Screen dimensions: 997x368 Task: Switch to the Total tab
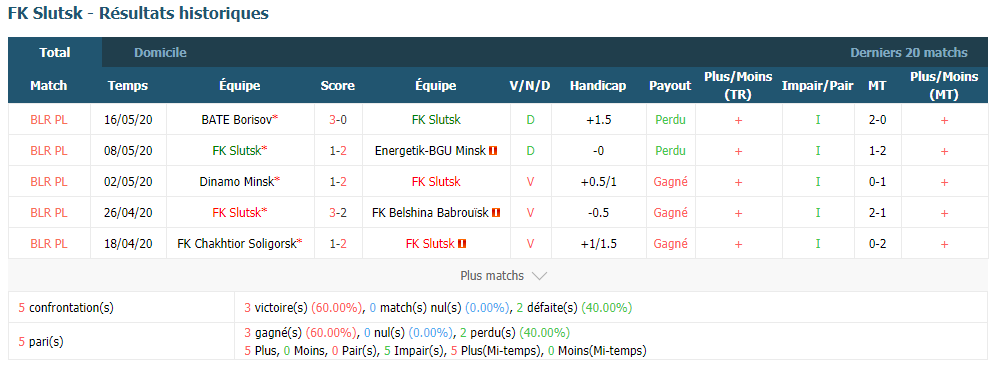pyautogui.click(x=55, y=53)
